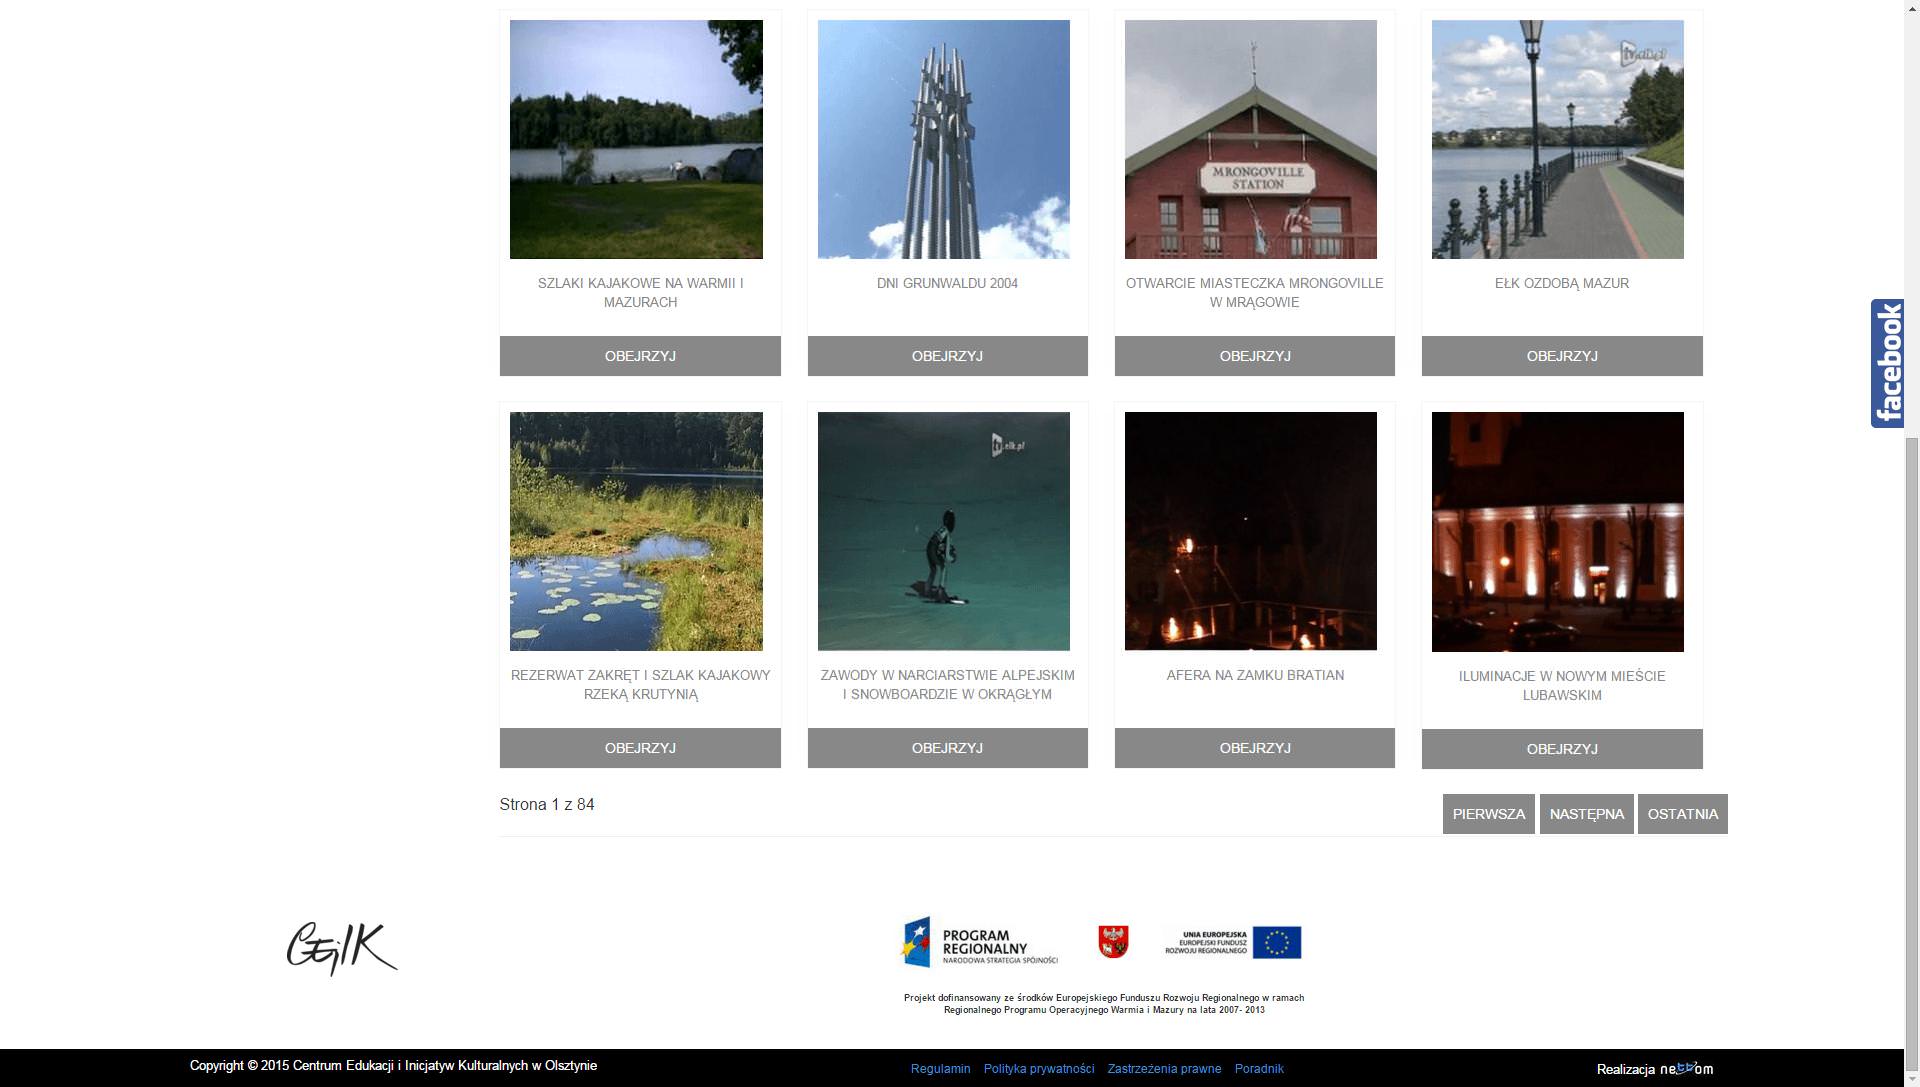Click the CEiIK logo in the footer
Viewport: 1920px width, 1087px height.
coord(342,947)
